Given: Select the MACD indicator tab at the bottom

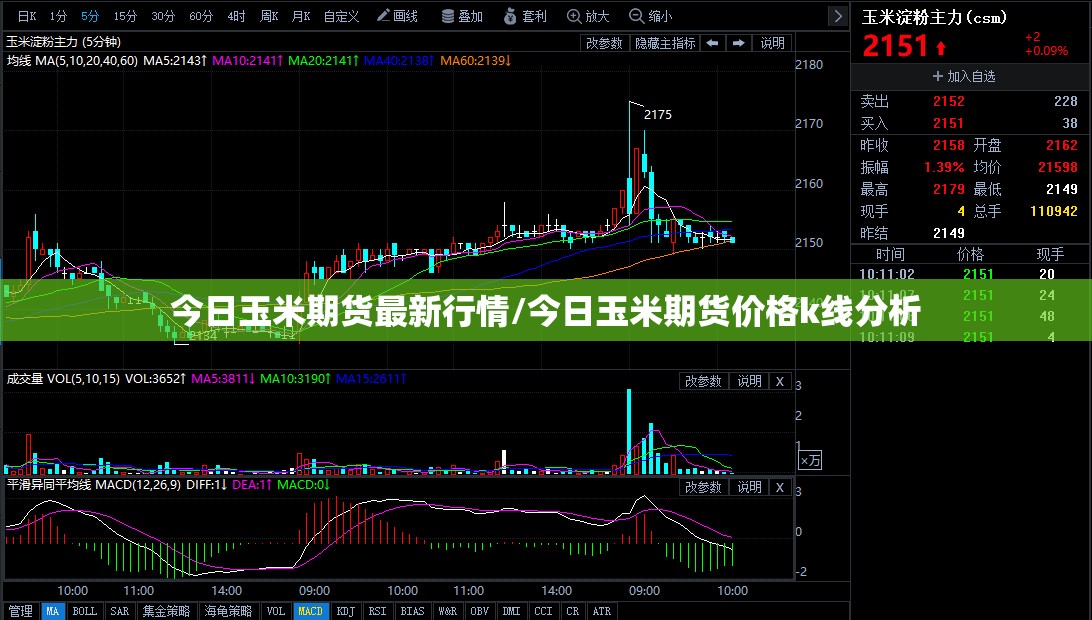Looking at the screenshot, I should [311, 611].
